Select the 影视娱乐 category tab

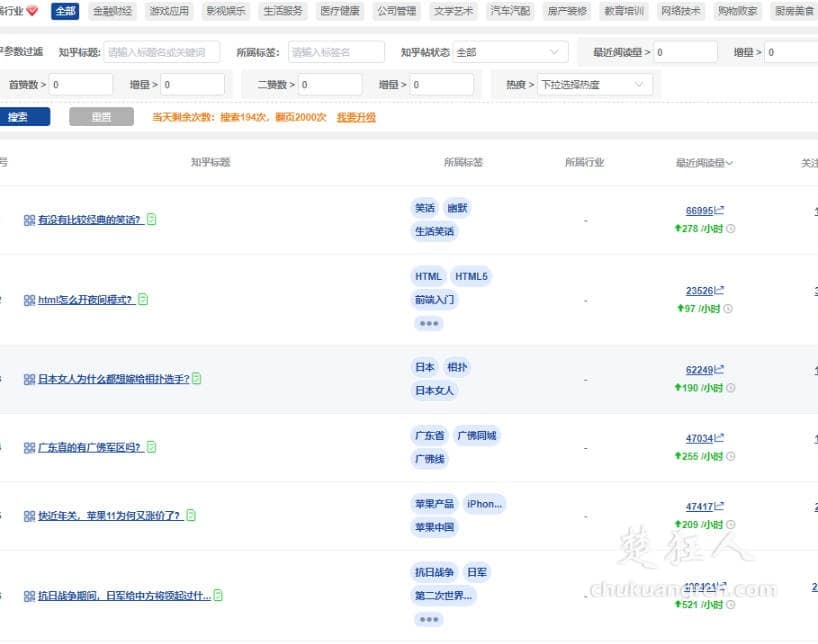click(225, 11)
